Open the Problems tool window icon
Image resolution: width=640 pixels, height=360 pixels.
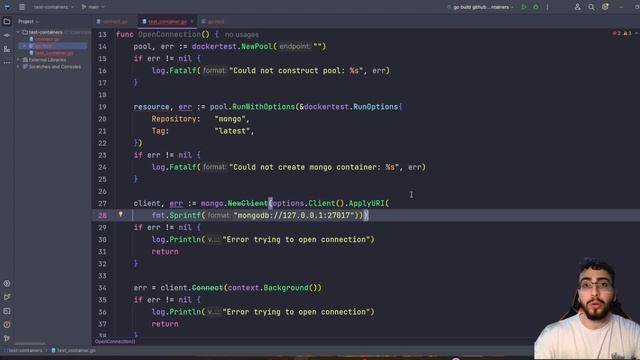pyautogui.click(x=7, y=325)
